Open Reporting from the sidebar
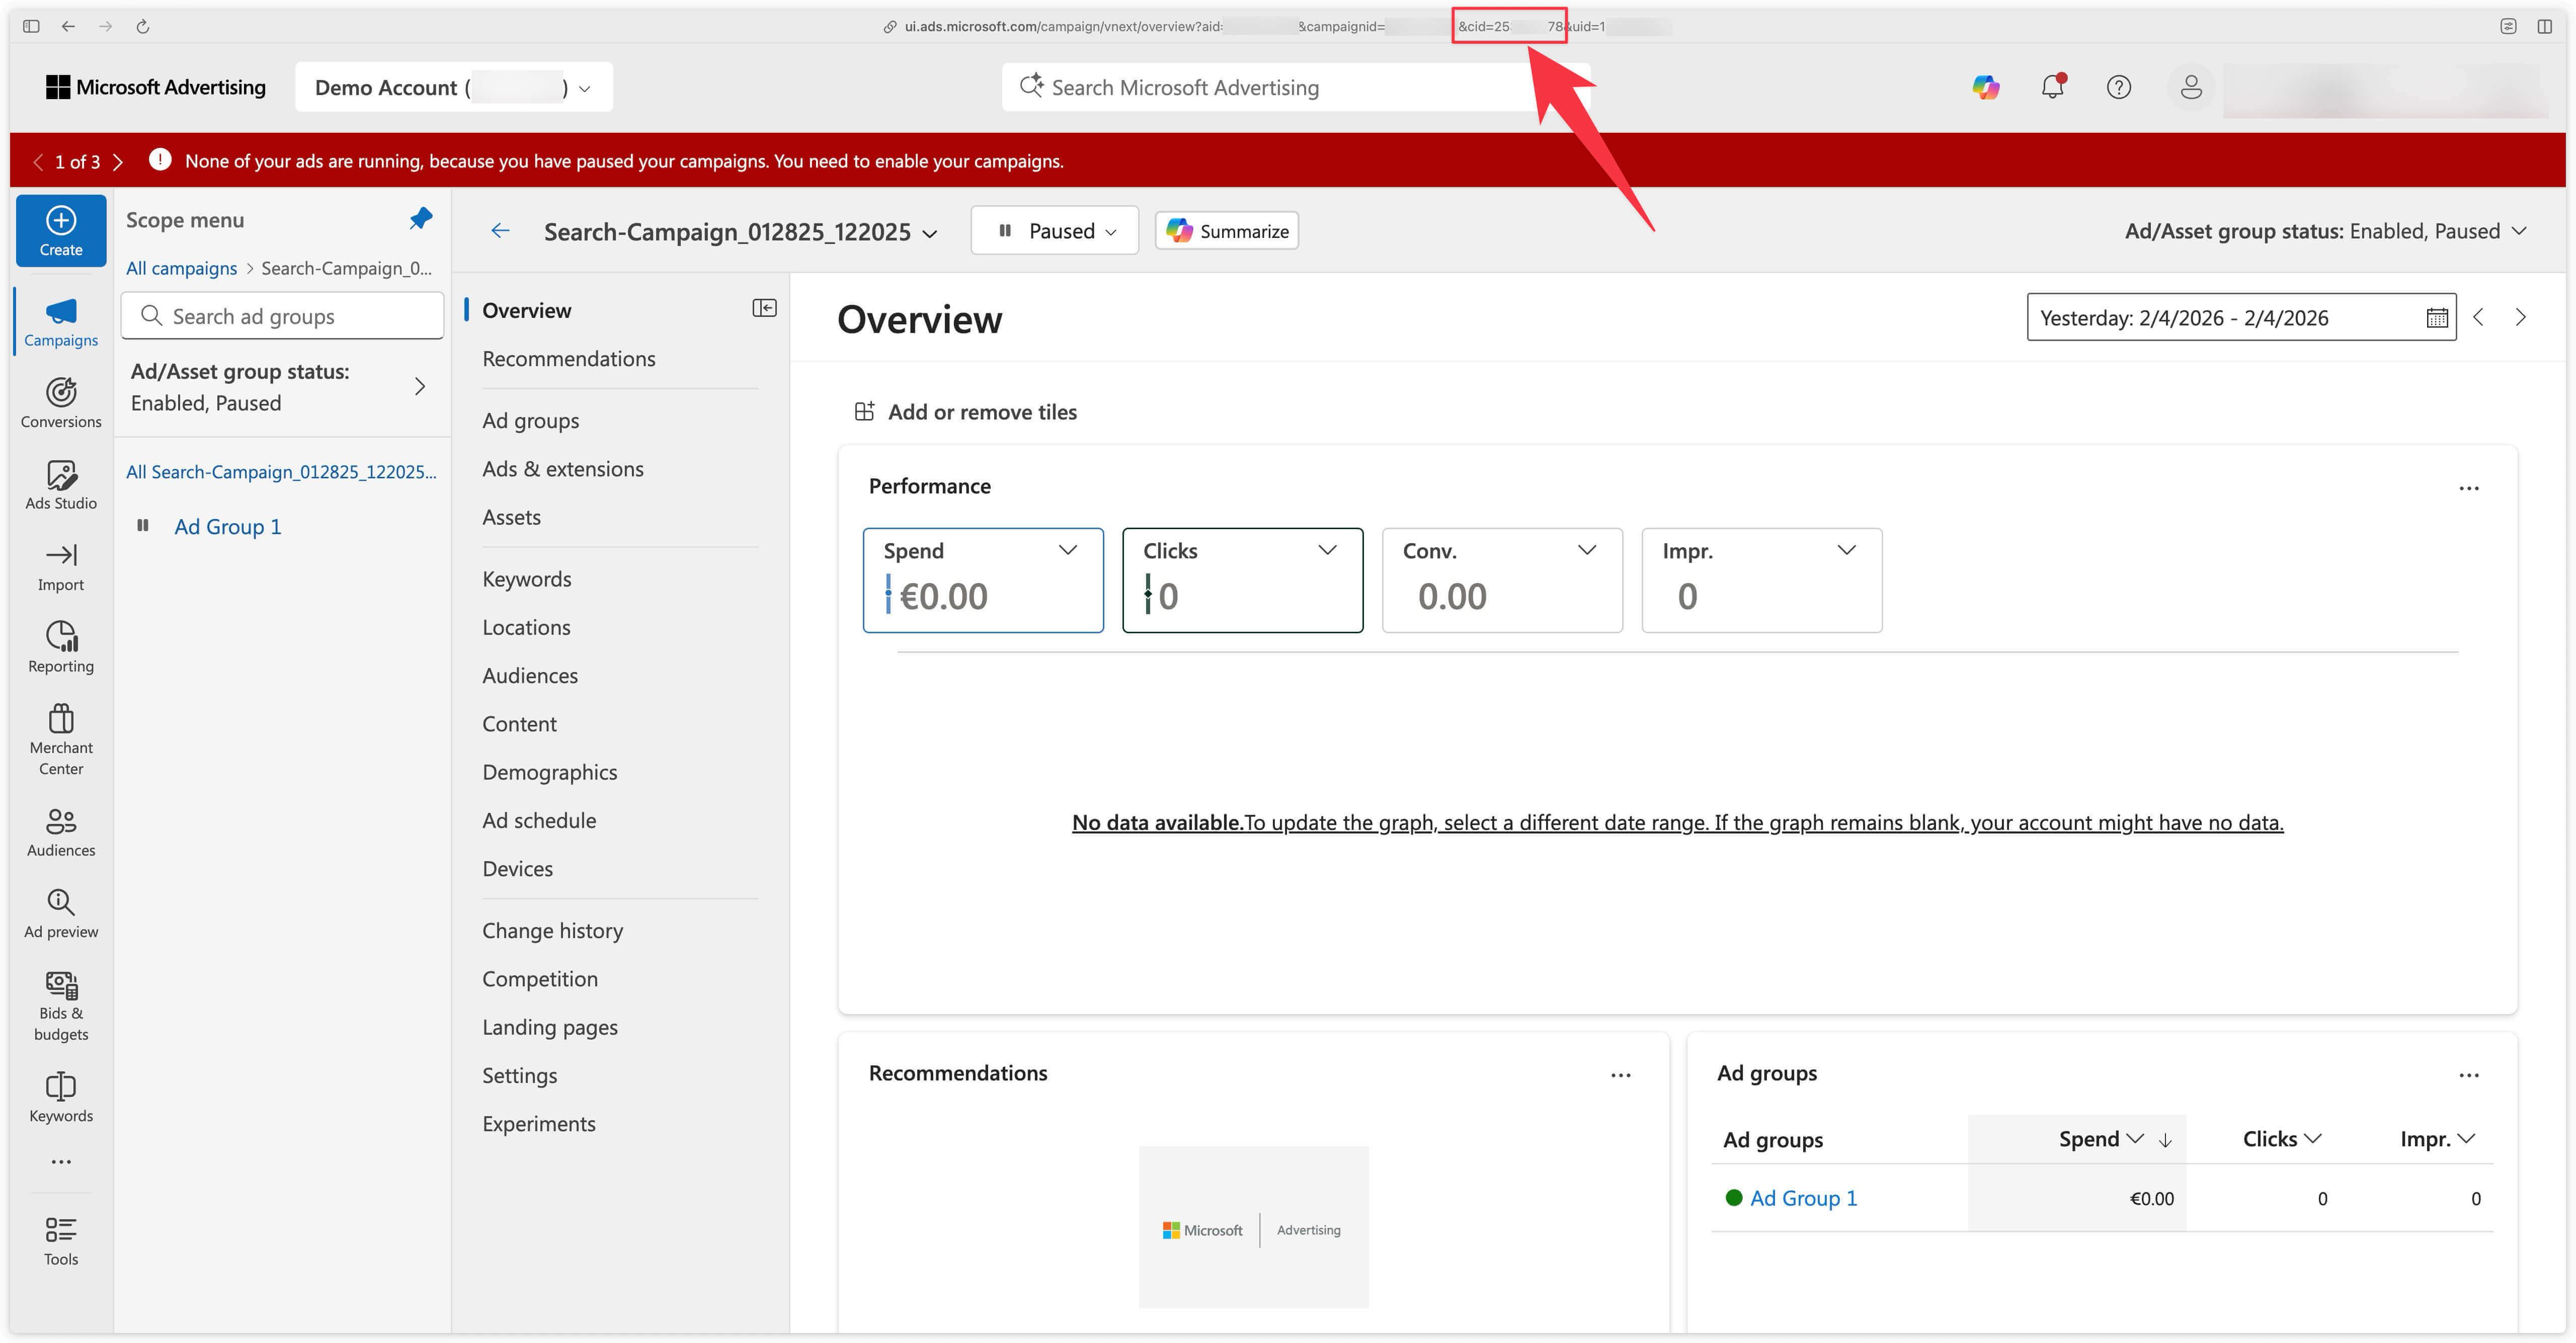 coord(60,644)
